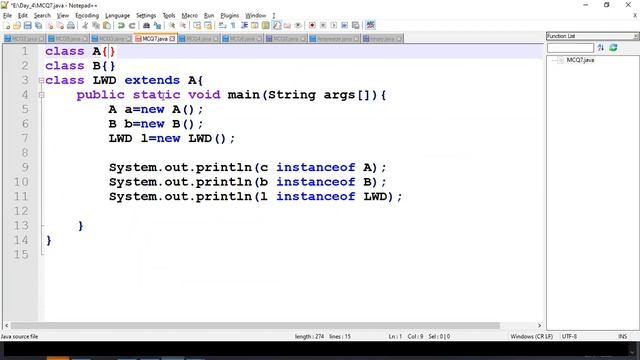
Task: Run macro multiple times icon
Action: (344, 25)
